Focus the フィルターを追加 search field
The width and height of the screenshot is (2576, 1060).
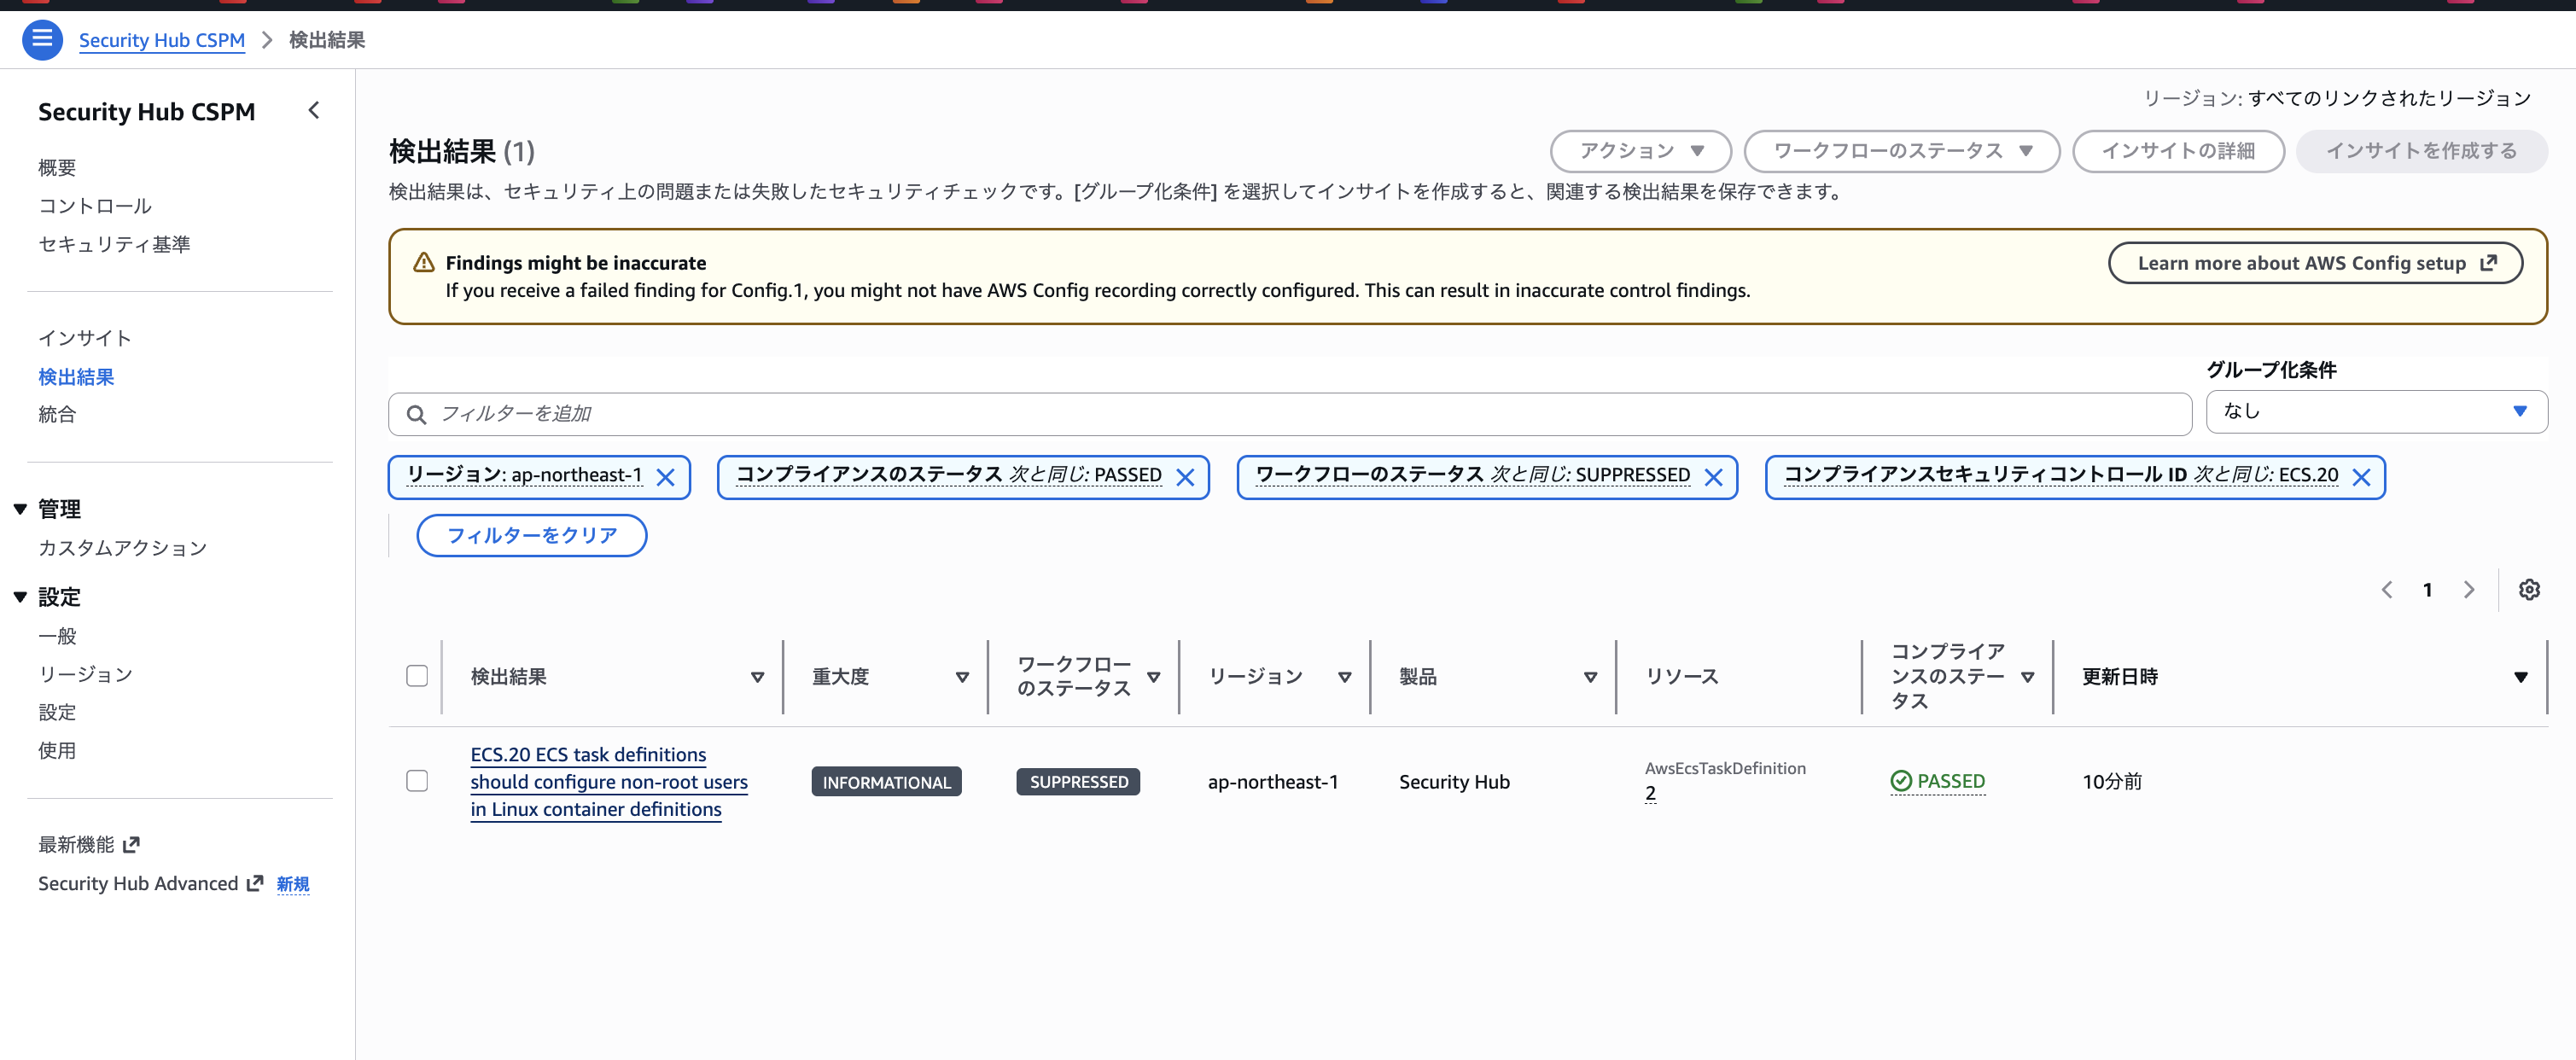coord(1290,414)
